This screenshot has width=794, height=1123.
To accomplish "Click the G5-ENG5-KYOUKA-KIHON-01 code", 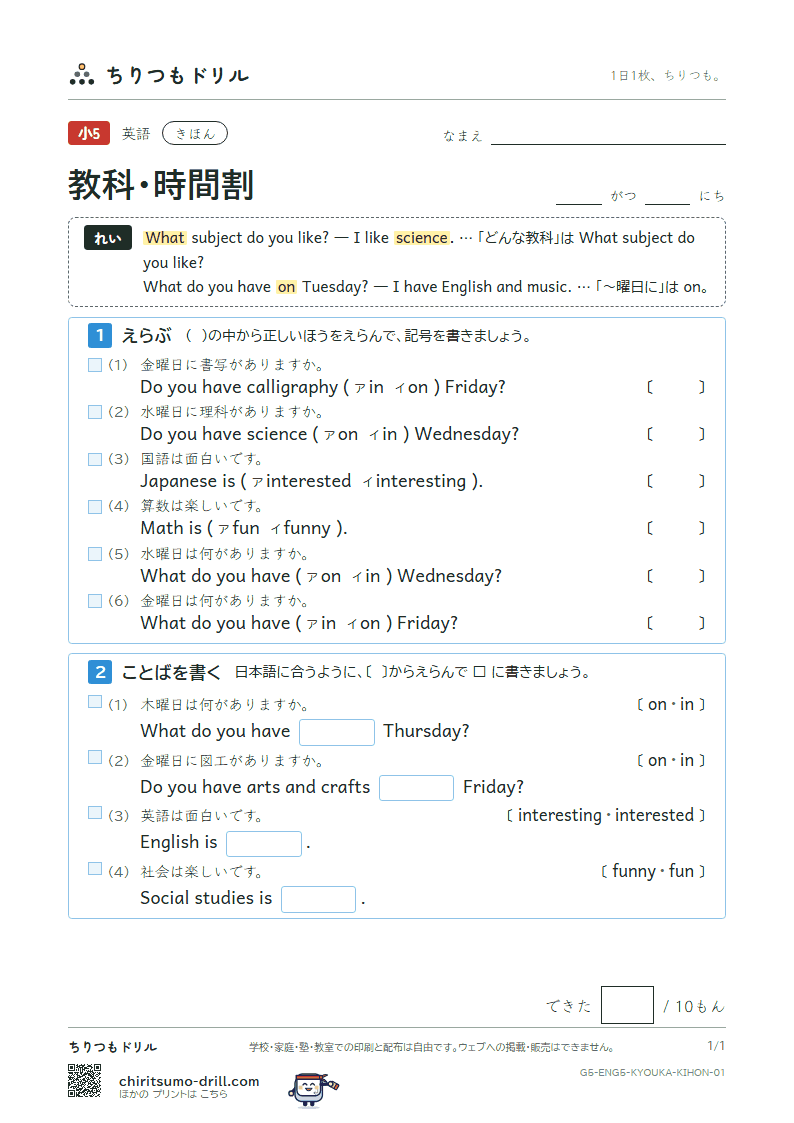I will (652, 1072).
